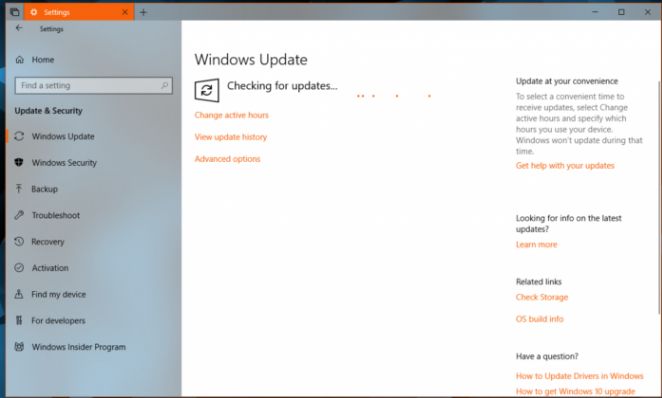Click the Windows Update page heading
Screen dimensions: 662x398
pos(251,60)
